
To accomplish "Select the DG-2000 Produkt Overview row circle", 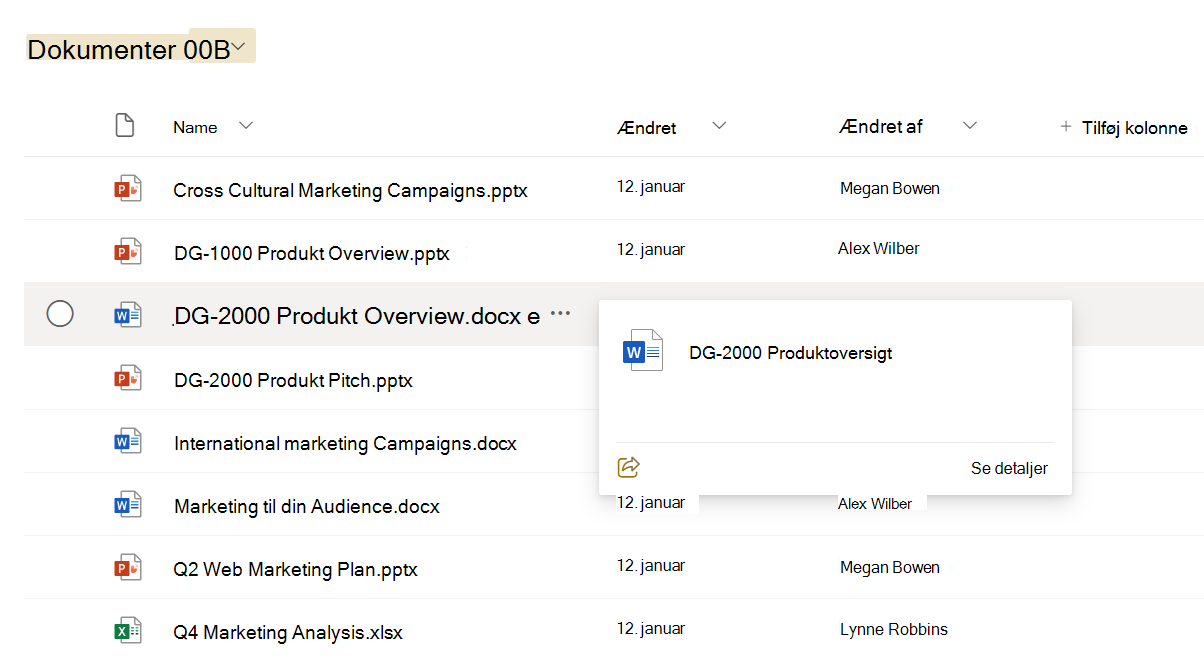I will [x=60, y=314].
